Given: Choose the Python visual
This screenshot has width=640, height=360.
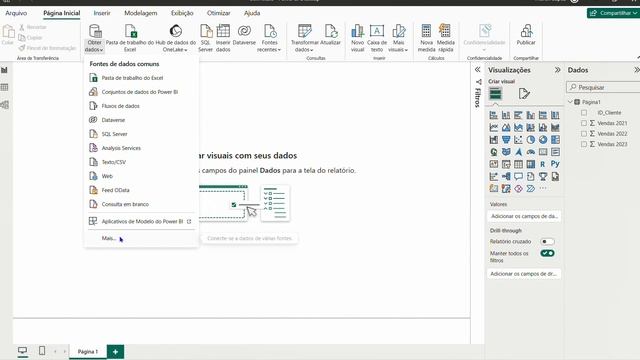Looking at the screenshot, I should coord(555,164).
